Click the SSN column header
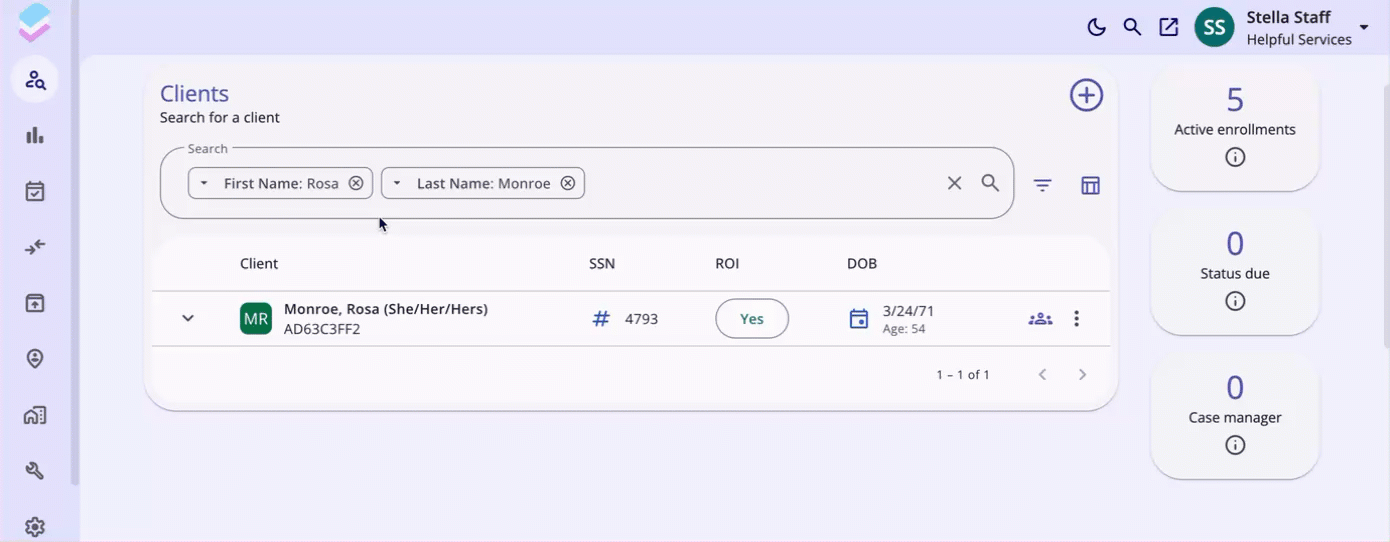This screenshot has width=1390, height=542. (602, 264)
